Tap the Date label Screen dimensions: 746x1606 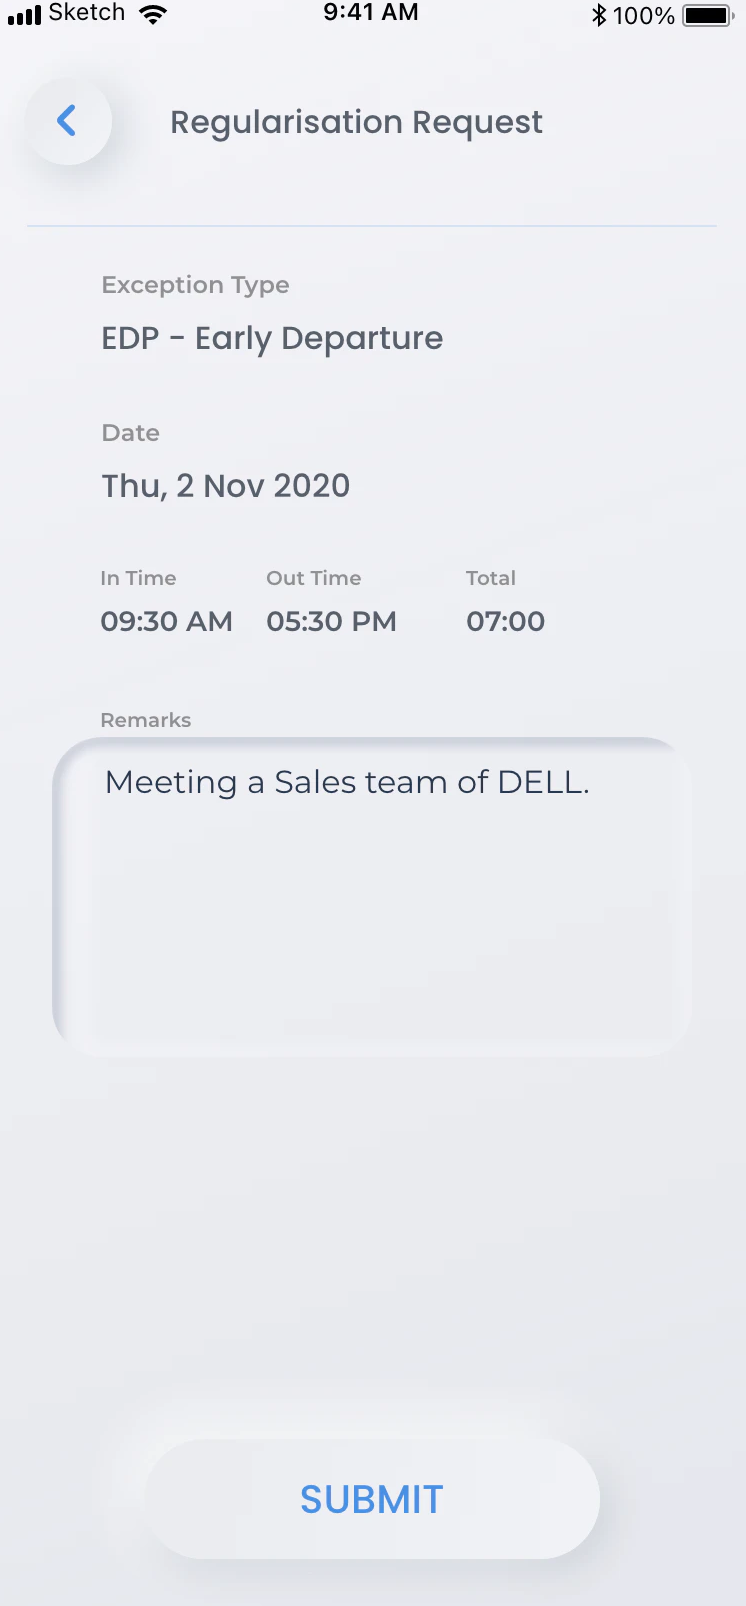click(x=130, y=433)
